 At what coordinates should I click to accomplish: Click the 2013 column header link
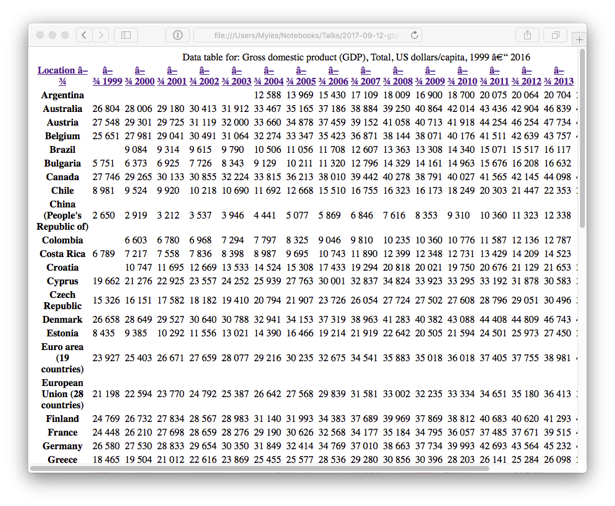(558, 81)
